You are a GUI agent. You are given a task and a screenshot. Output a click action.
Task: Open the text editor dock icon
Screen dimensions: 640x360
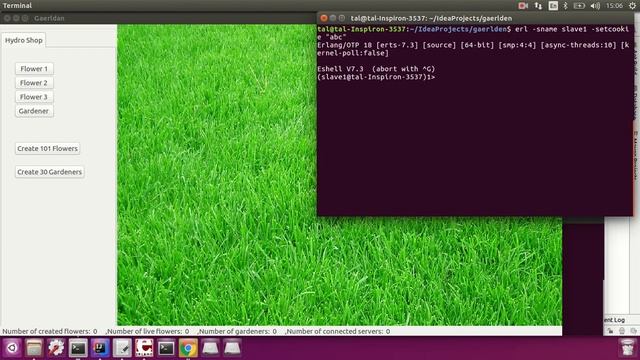click(x=122, y=348)
